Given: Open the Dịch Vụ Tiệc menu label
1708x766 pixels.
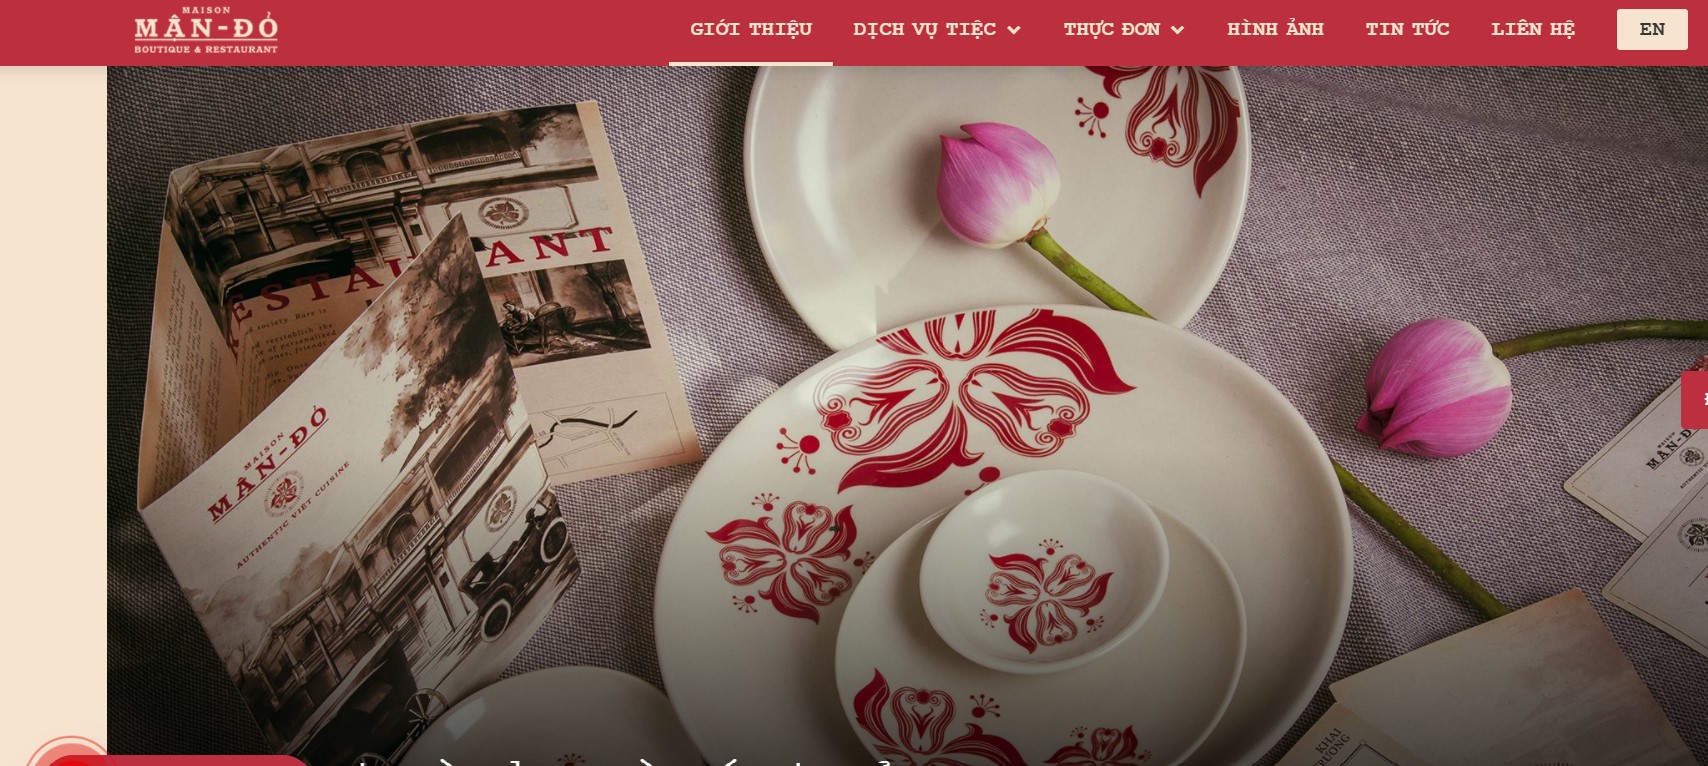Looking at the screenshot, I should pyautogui.click(x=924, y=29).
